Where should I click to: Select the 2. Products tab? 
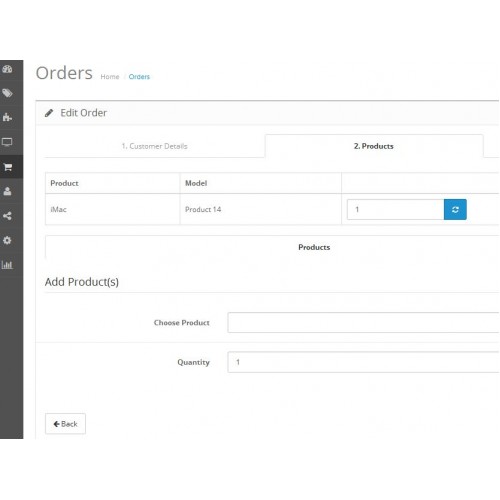coord(374,146)
